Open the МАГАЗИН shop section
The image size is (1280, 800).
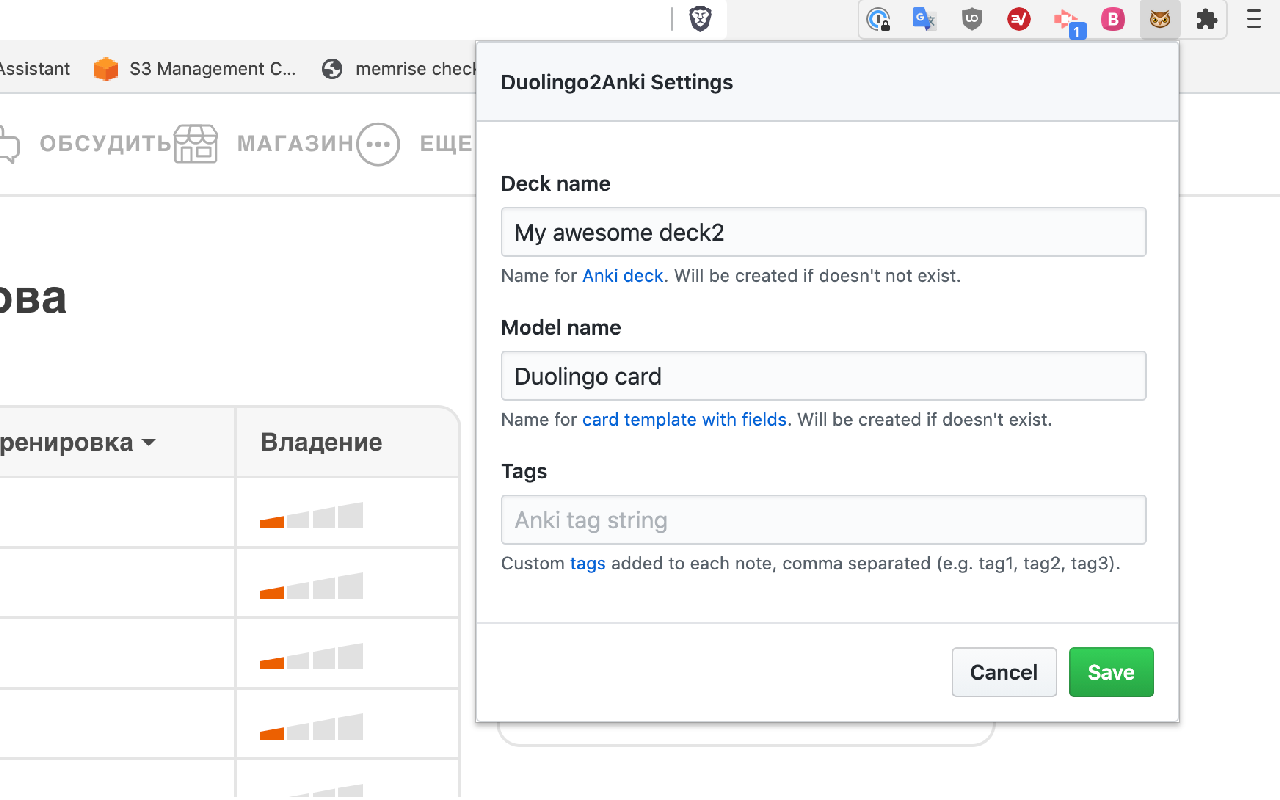pos(295,144)
